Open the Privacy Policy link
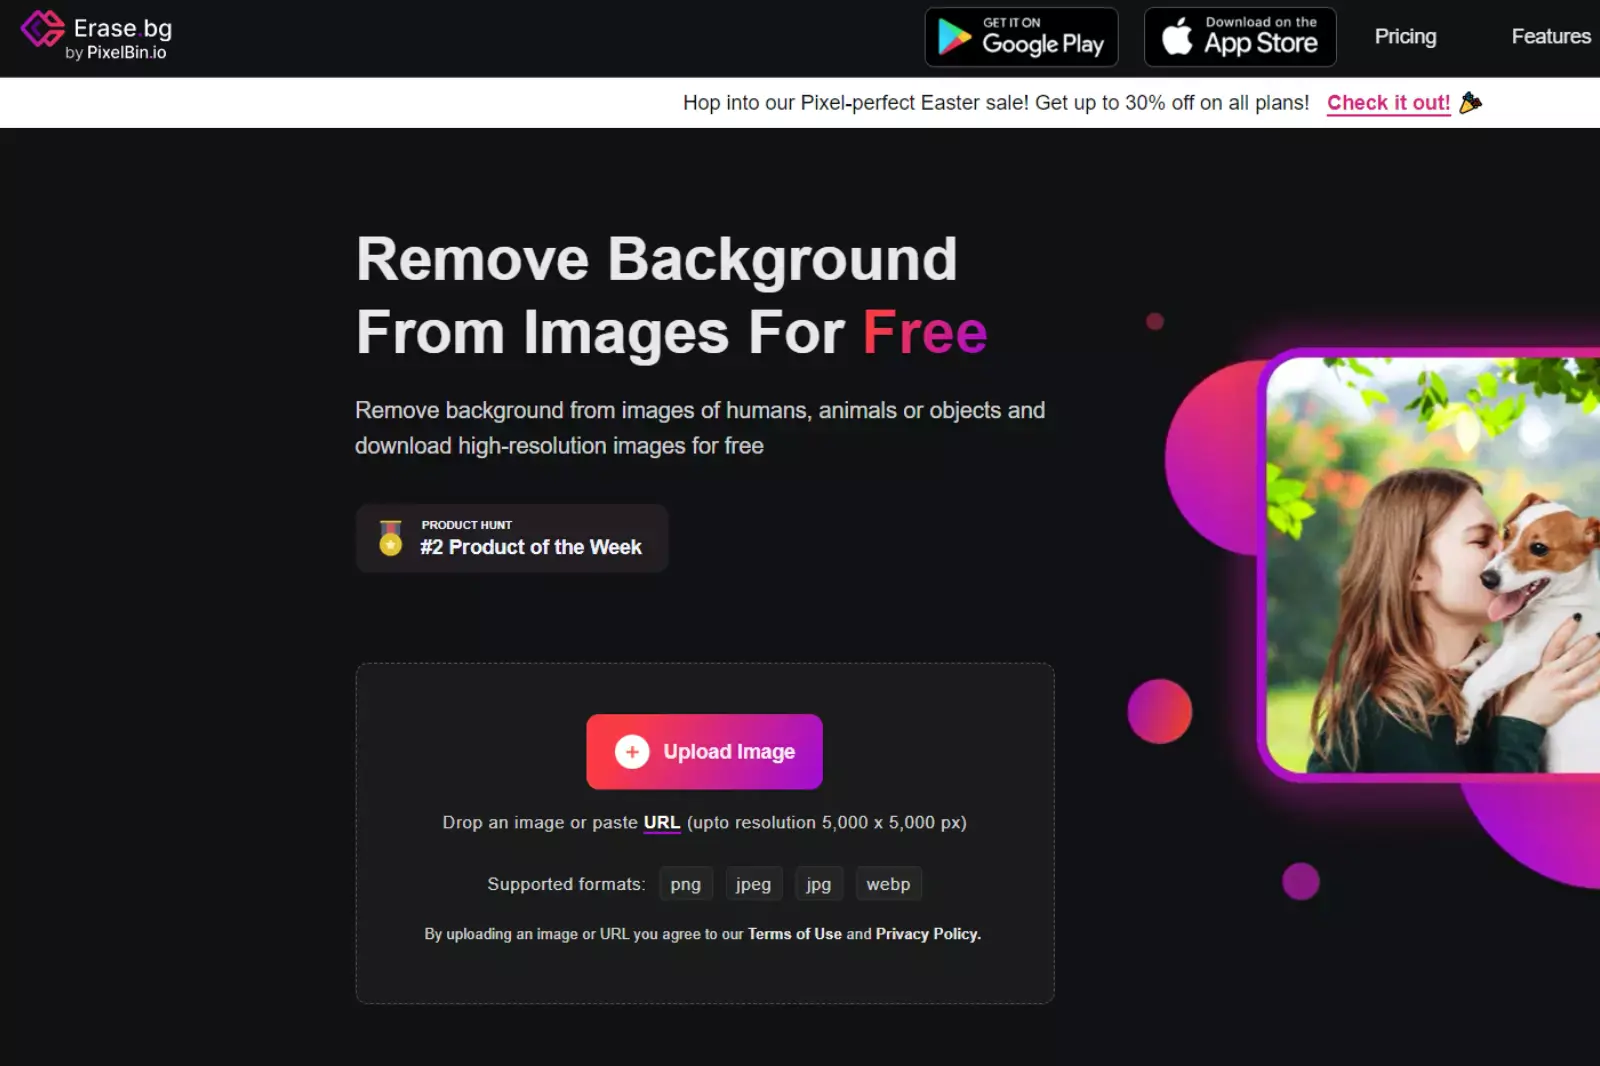 pos(928,934)
